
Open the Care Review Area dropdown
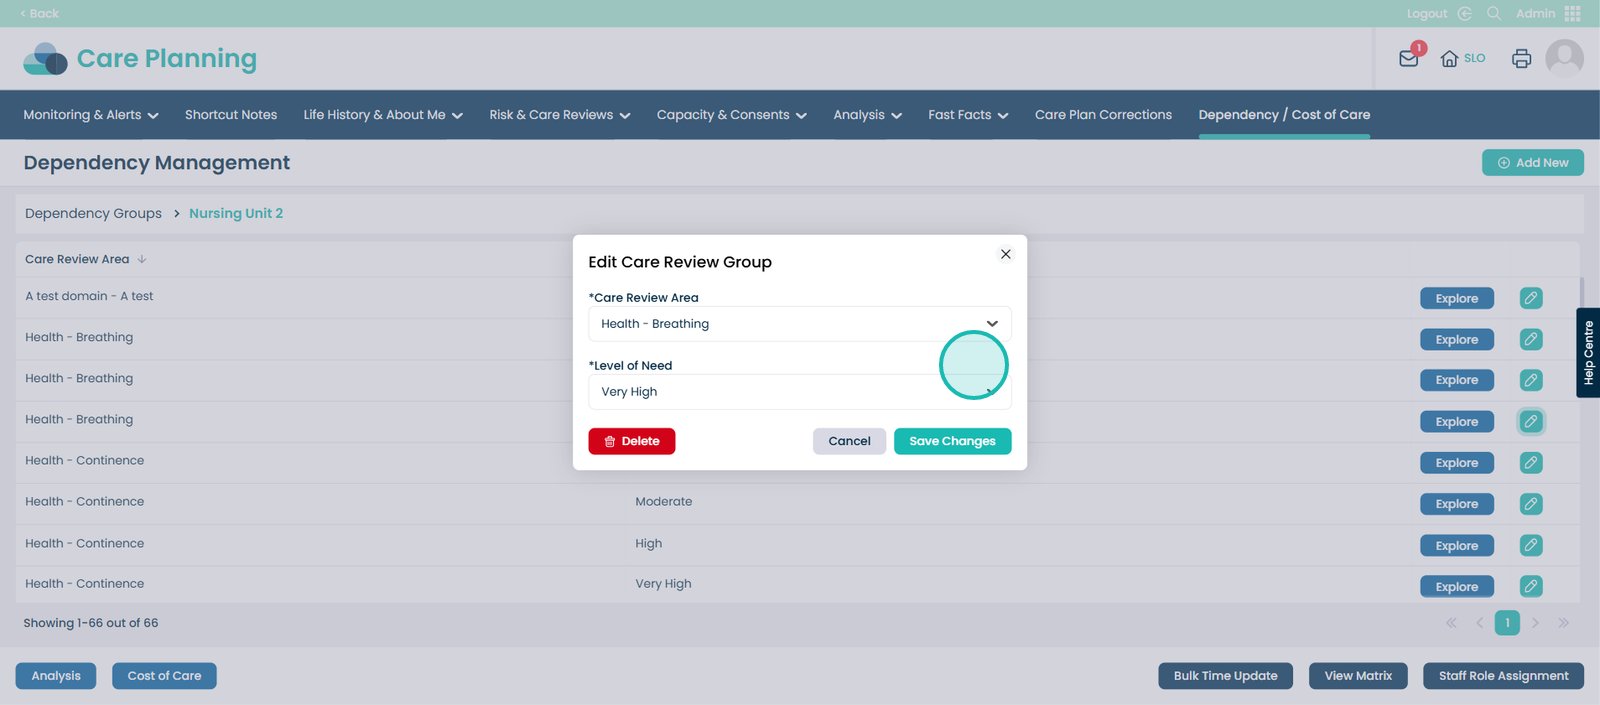point(799,324)
